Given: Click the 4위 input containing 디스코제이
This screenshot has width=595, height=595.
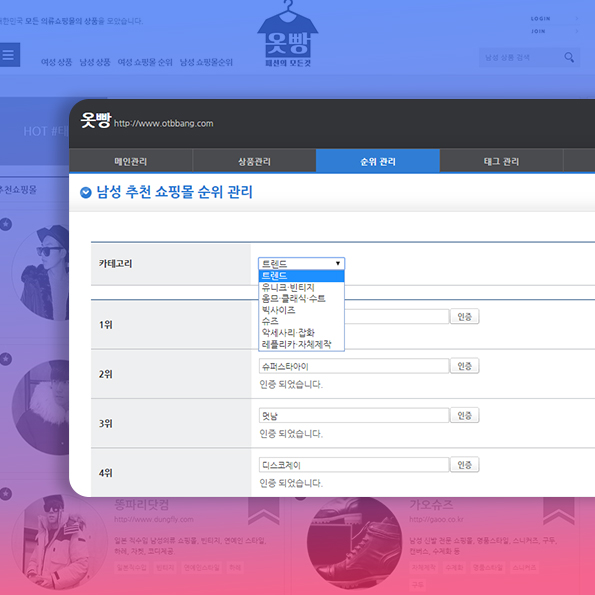Looking at the screenshot, I should coord(354,465).
